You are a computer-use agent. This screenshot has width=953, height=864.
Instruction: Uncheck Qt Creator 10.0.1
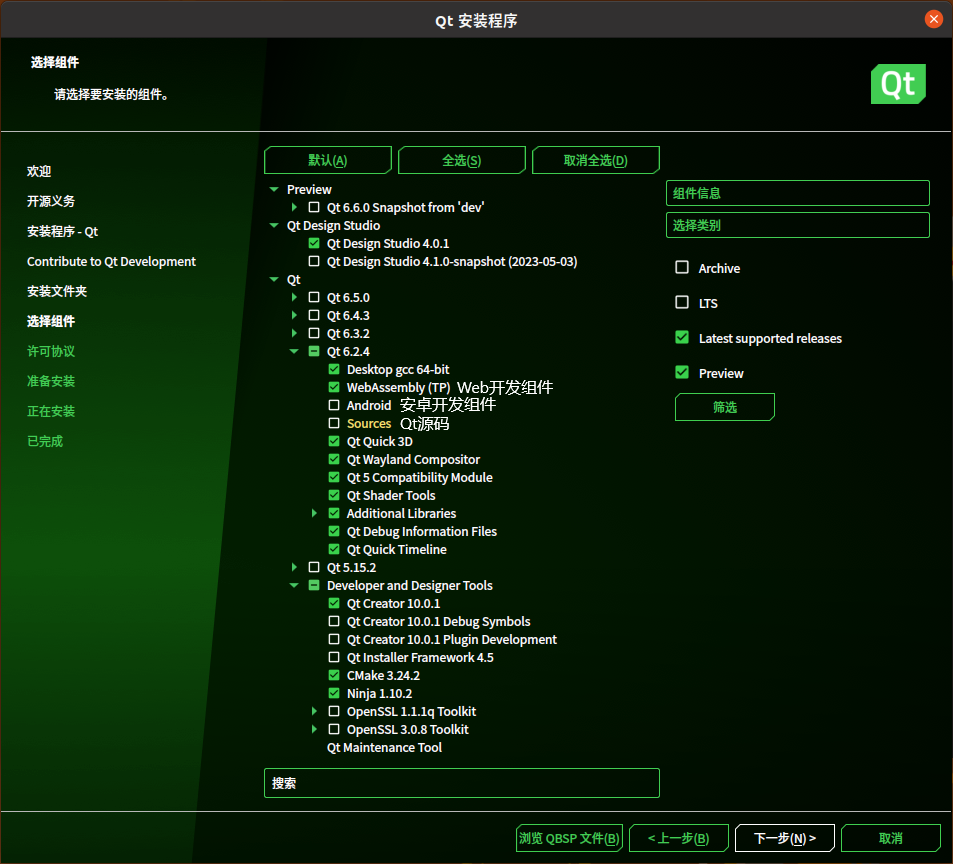pyautogui.click(x=334, y=603)
